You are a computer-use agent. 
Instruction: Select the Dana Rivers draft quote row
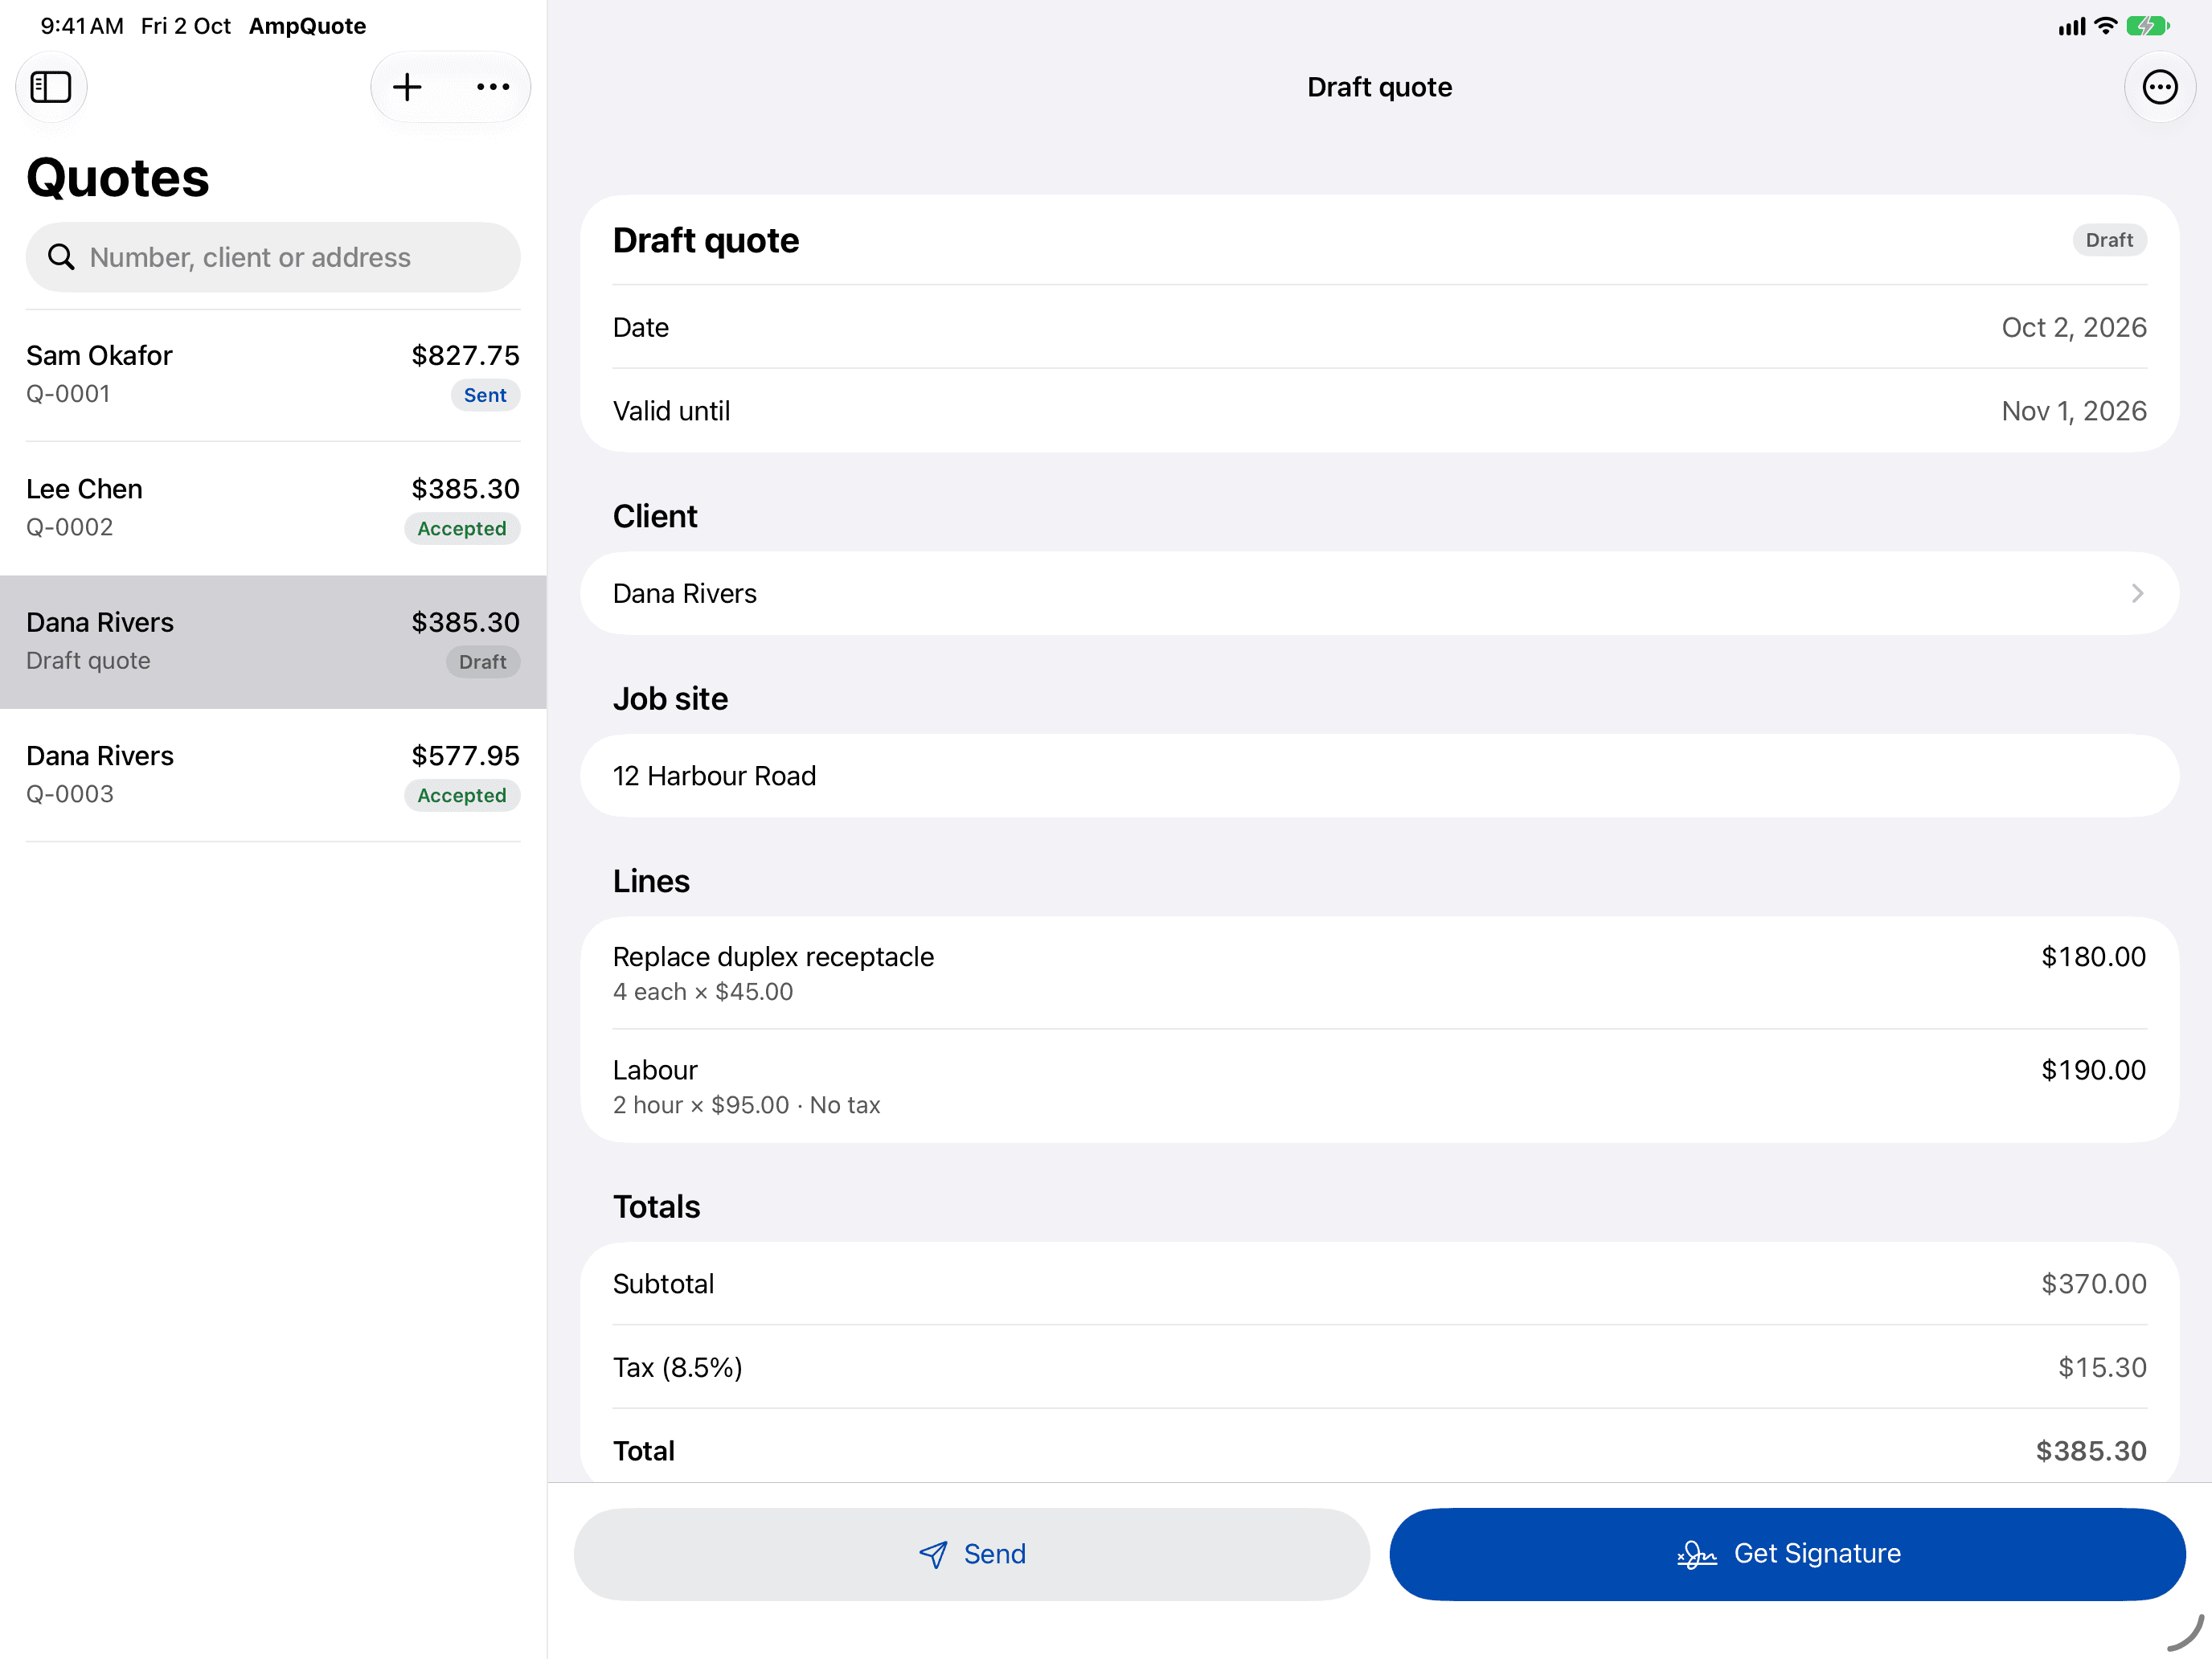click(273, 641)
